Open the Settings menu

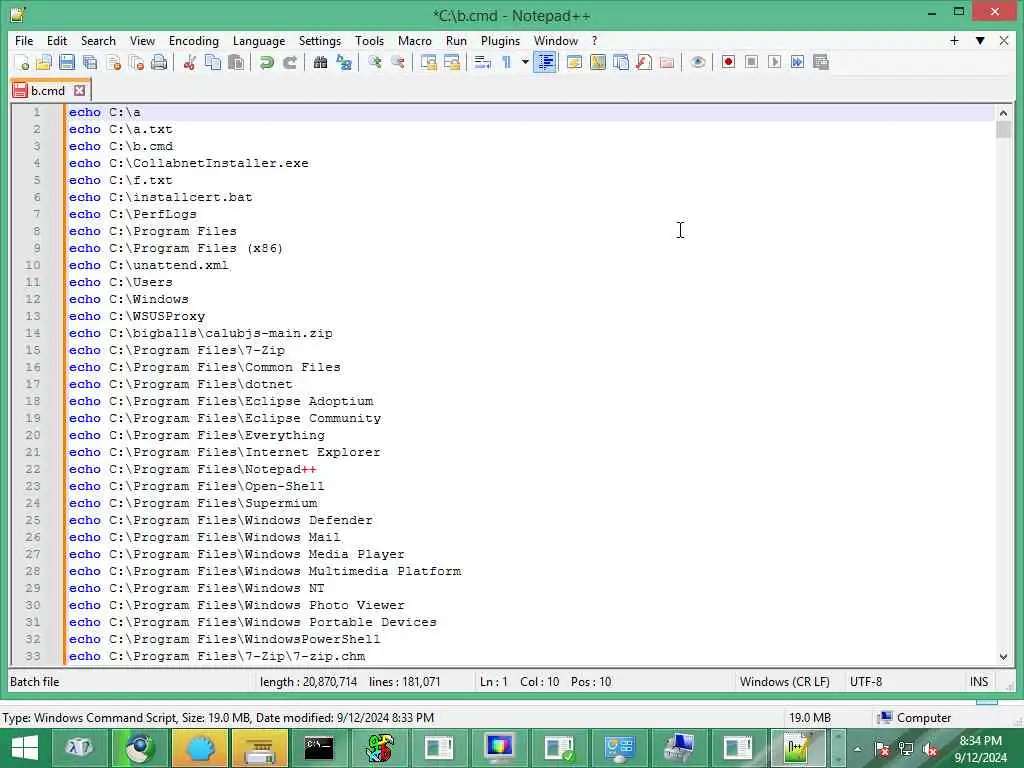click(319, 40)
